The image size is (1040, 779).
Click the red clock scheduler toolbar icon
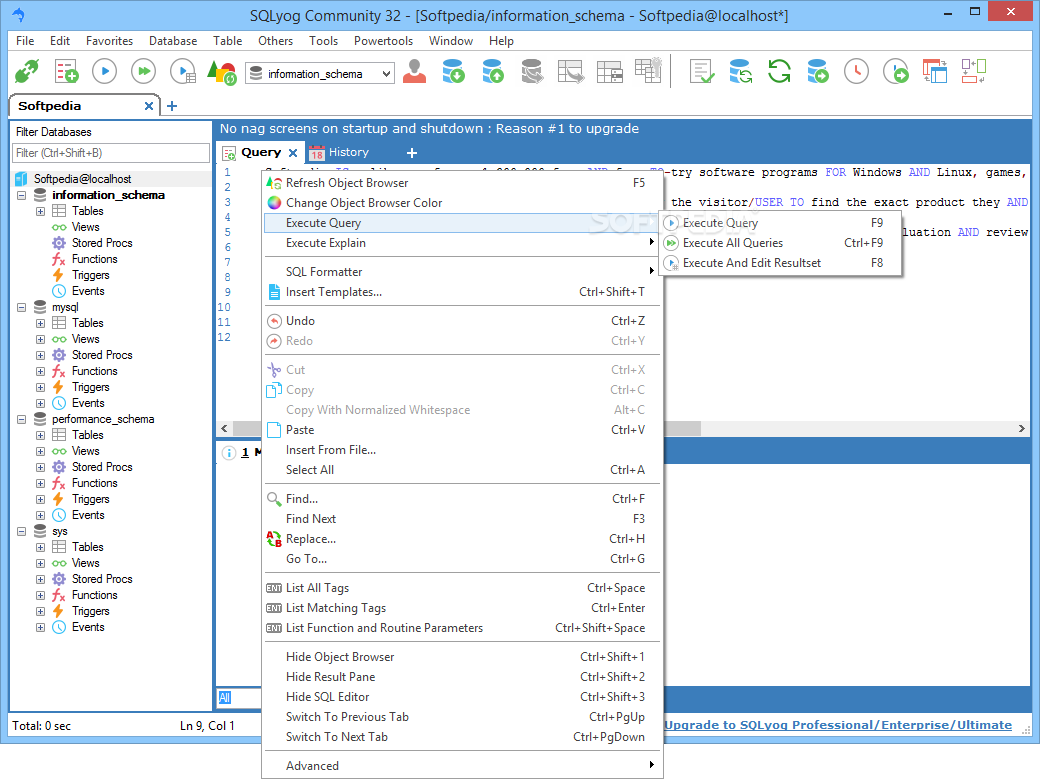click(x=856, y=71)
